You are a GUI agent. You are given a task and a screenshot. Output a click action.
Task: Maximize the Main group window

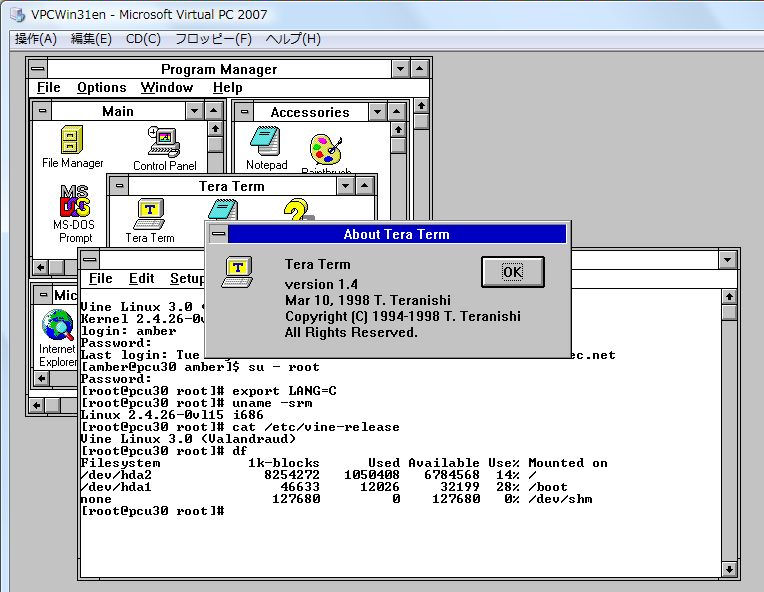point(213,111)
